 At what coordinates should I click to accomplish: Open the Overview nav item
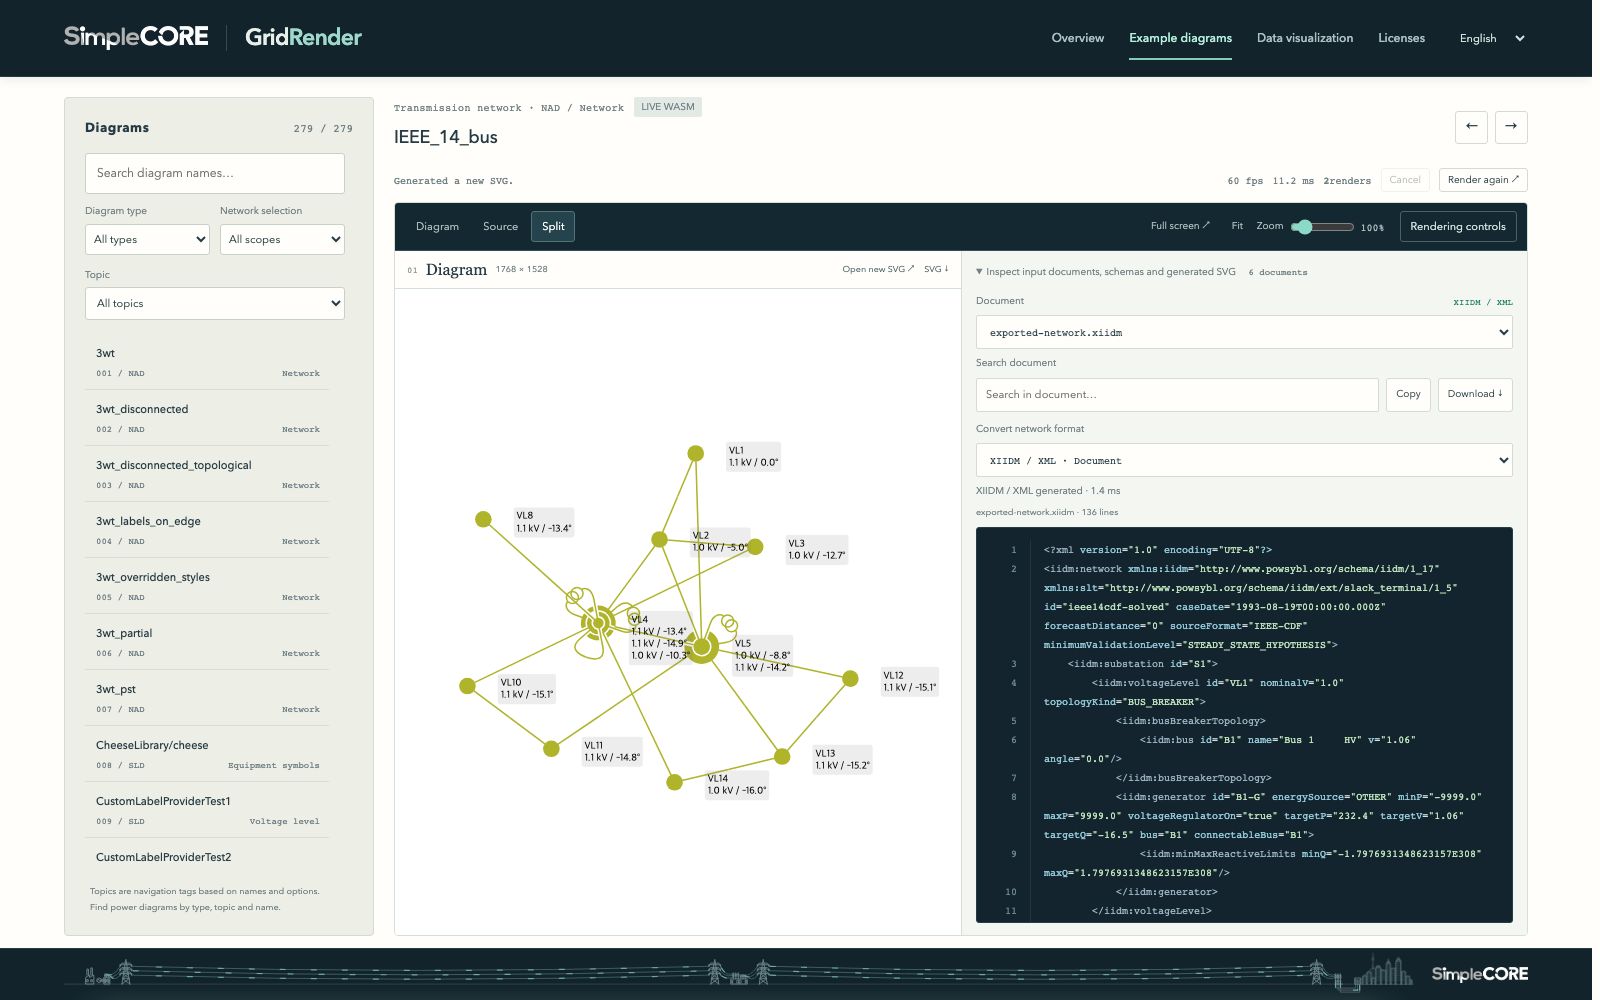[1077, 38]
